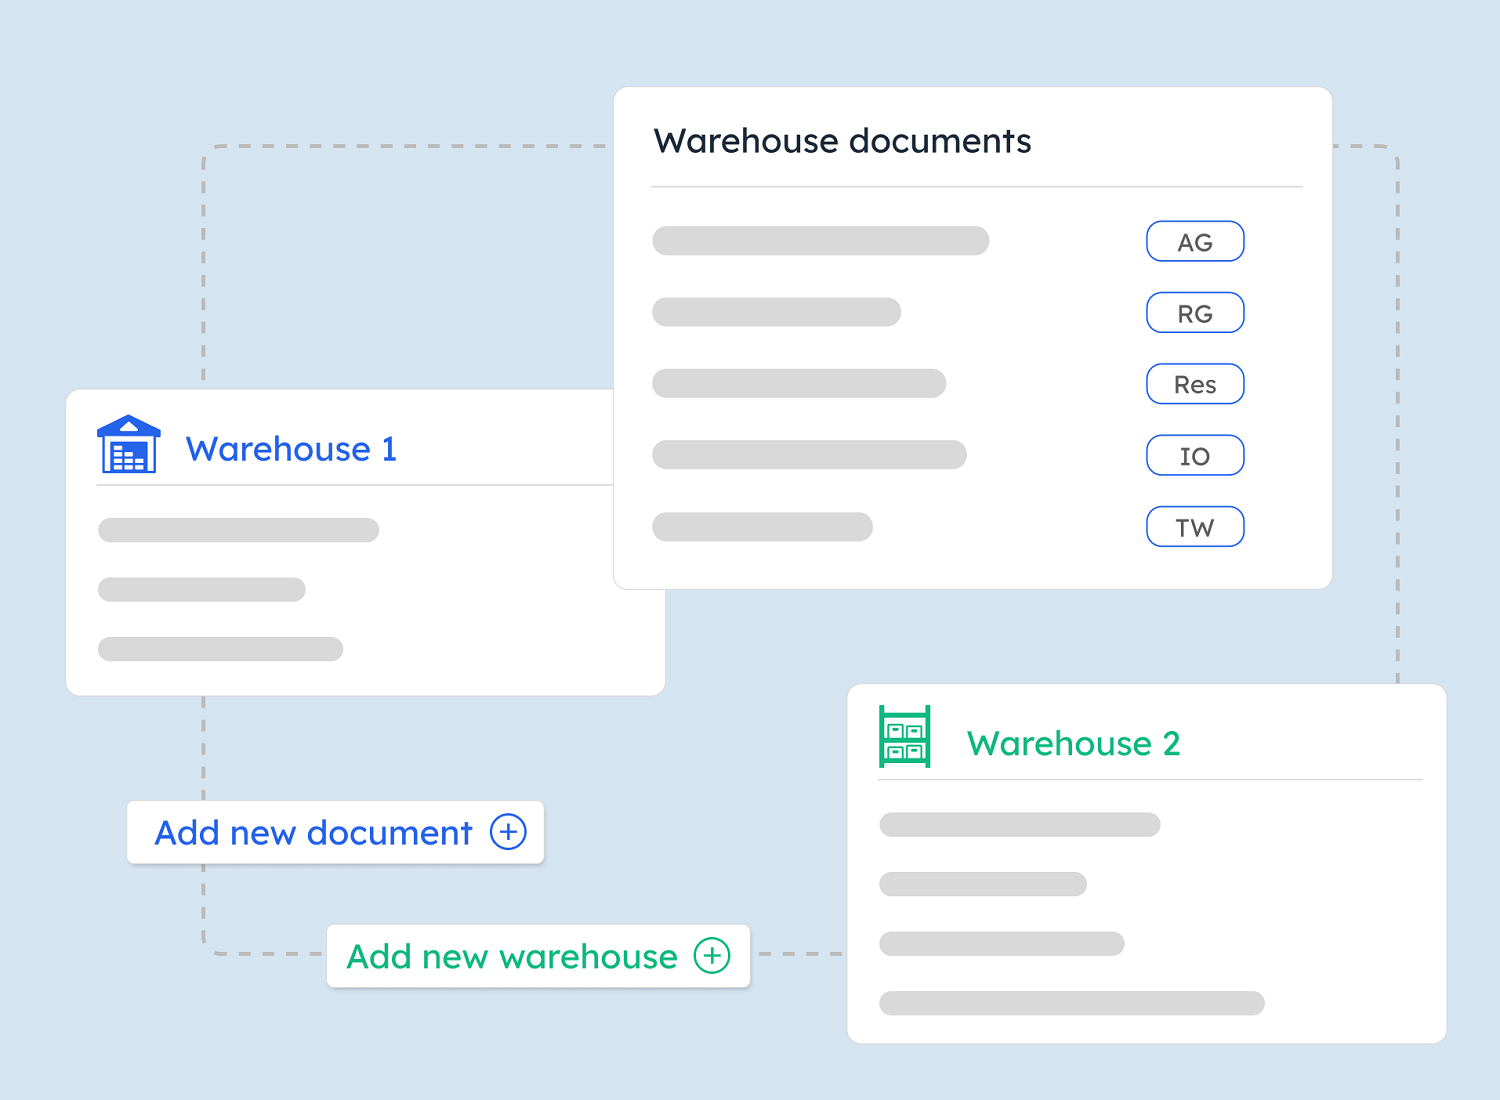The height and width of the screenshot is (1100, 1500).
Task: Open the Warehouse documents panel header
Action: (x=843, y=140)
